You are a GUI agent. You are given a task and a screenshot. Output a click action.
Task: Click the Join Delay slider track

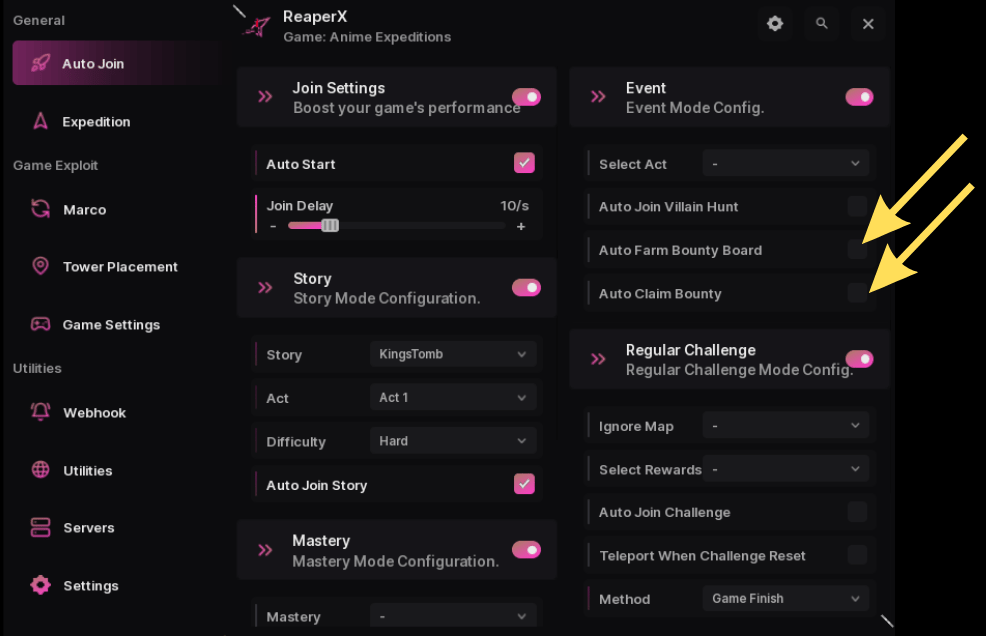(x=396, y=225)
